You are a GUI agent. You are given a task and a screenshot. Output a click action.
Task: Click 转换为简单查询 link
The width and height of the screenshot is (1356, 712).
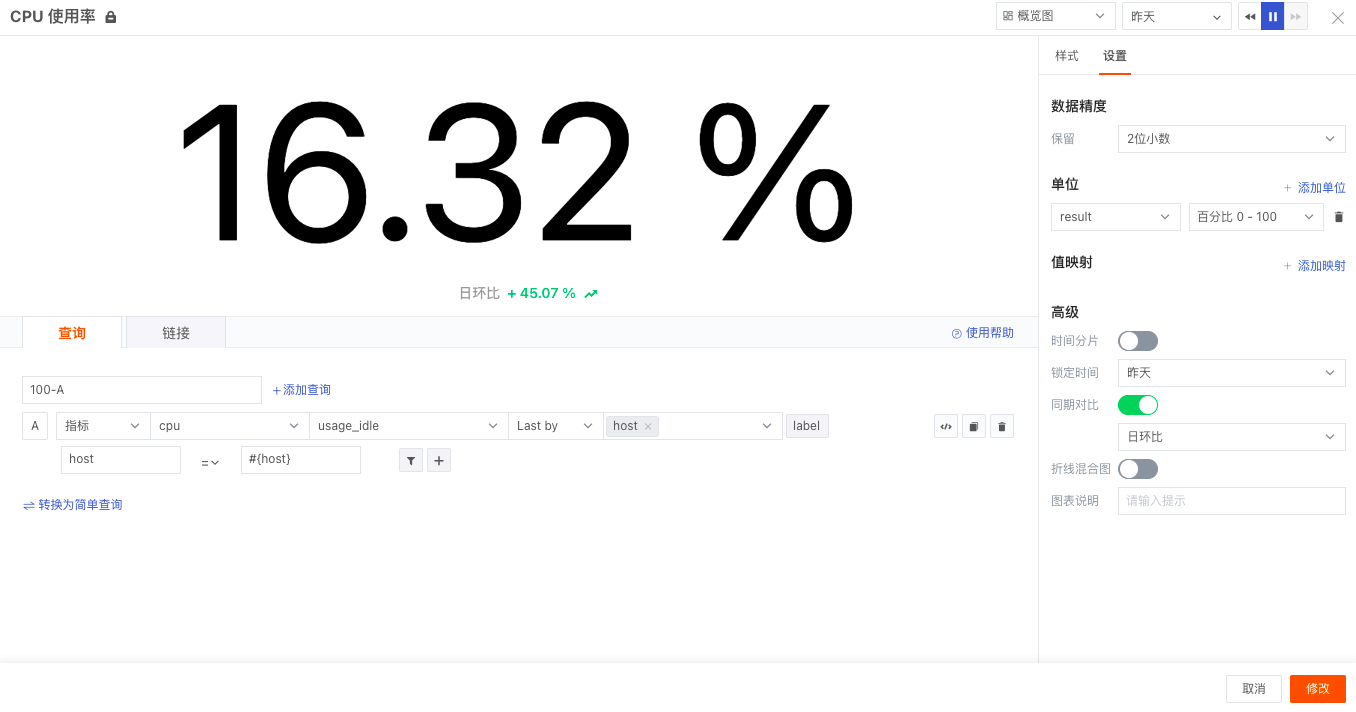pyautogui.click(x=73, y=505)
